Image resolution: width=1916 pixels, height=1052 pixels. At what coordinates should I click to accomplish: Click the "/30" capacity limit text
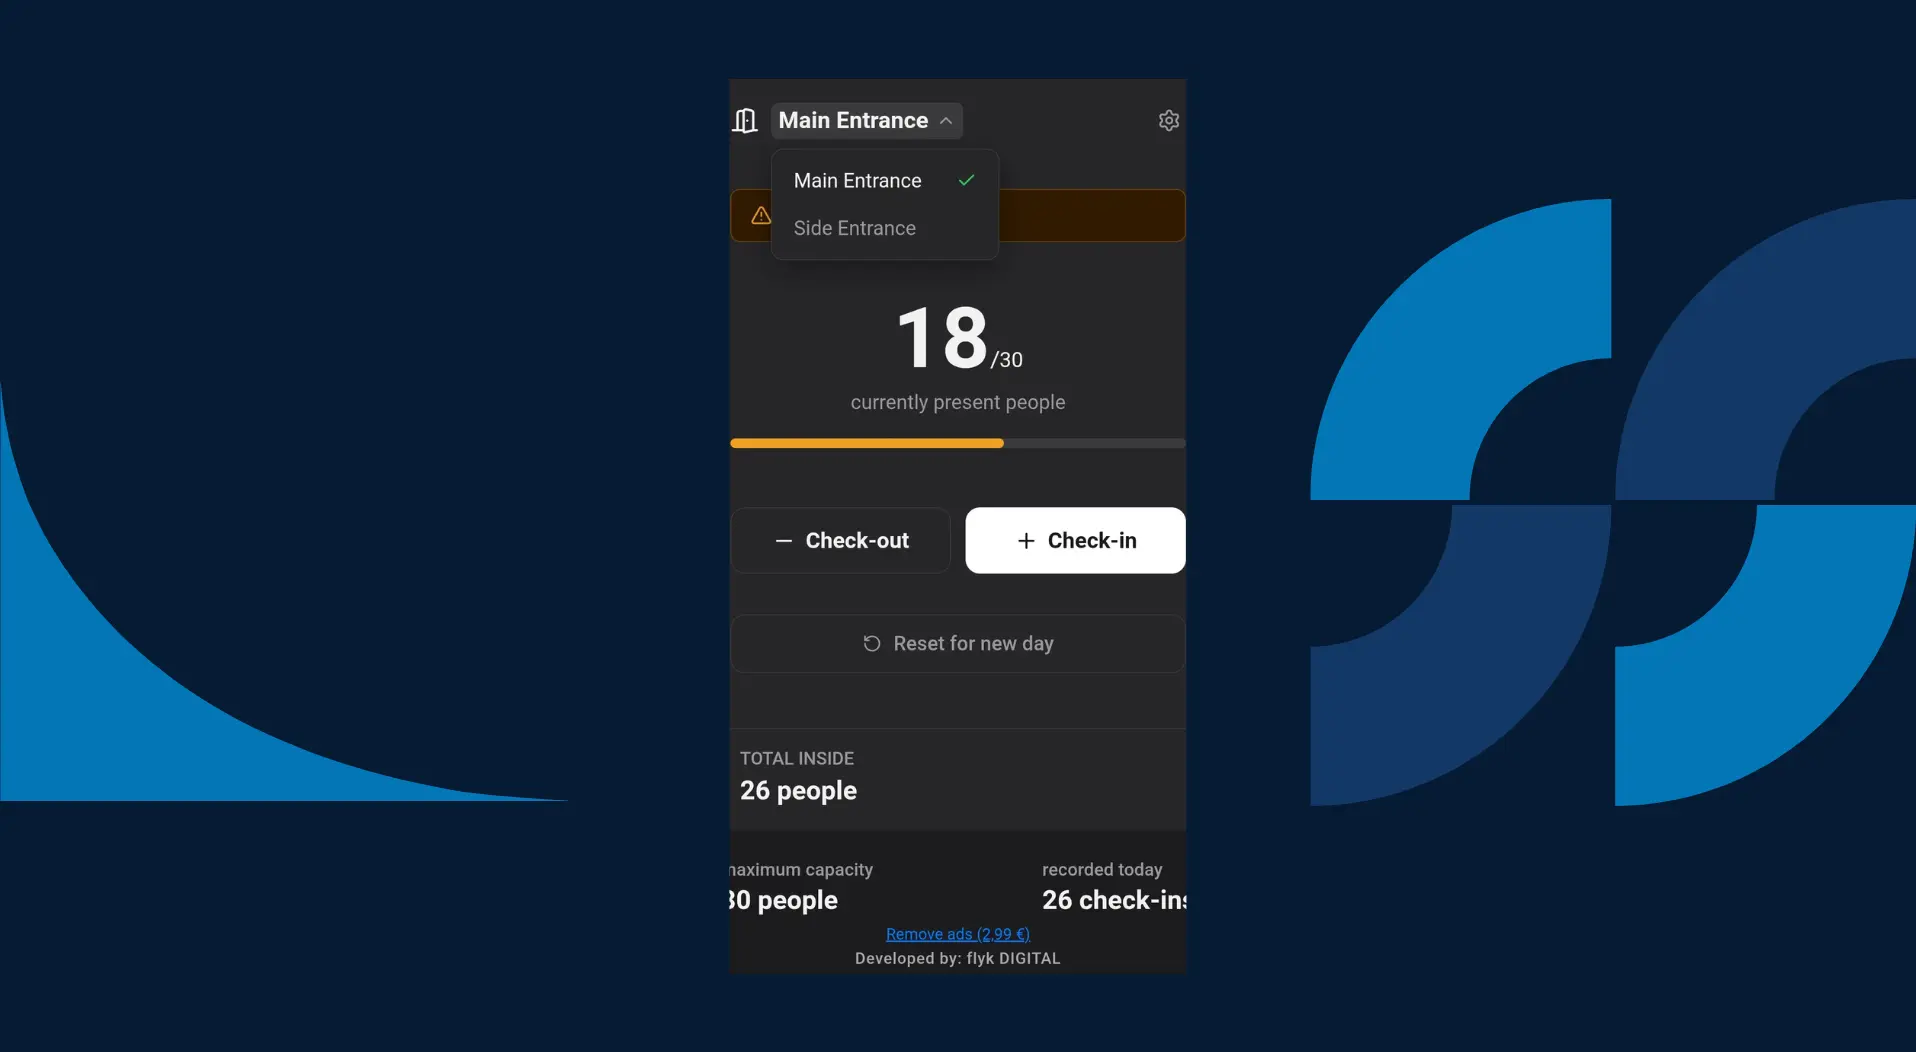(1007, 360)
